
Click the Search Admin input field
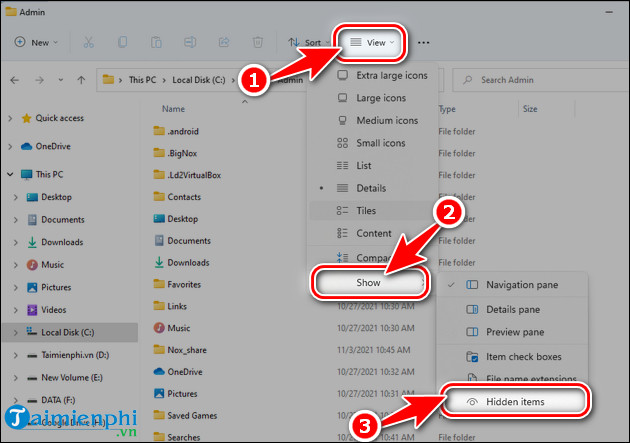click(x=540, y=80)
